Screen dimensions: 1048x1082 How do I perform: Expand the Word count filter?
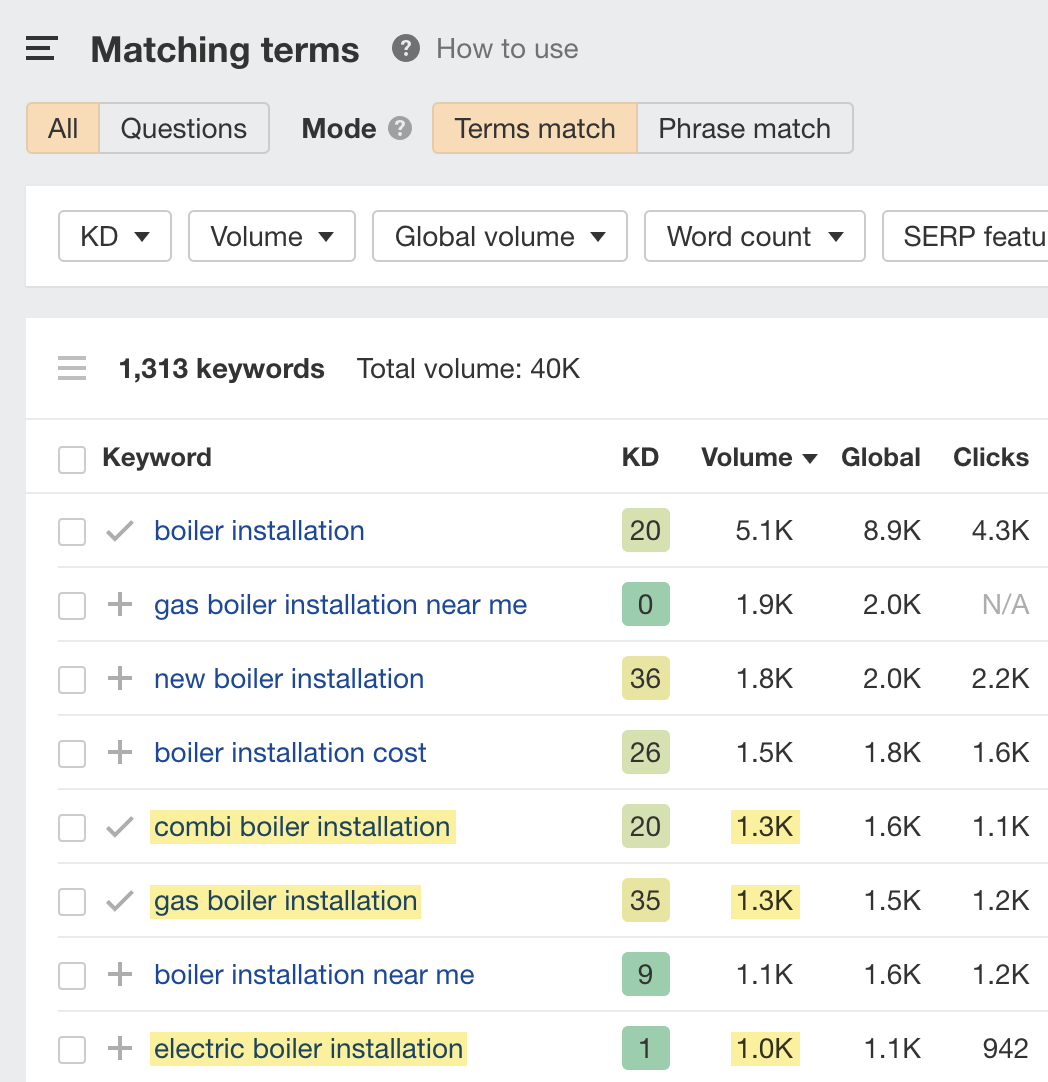(754, 236)
